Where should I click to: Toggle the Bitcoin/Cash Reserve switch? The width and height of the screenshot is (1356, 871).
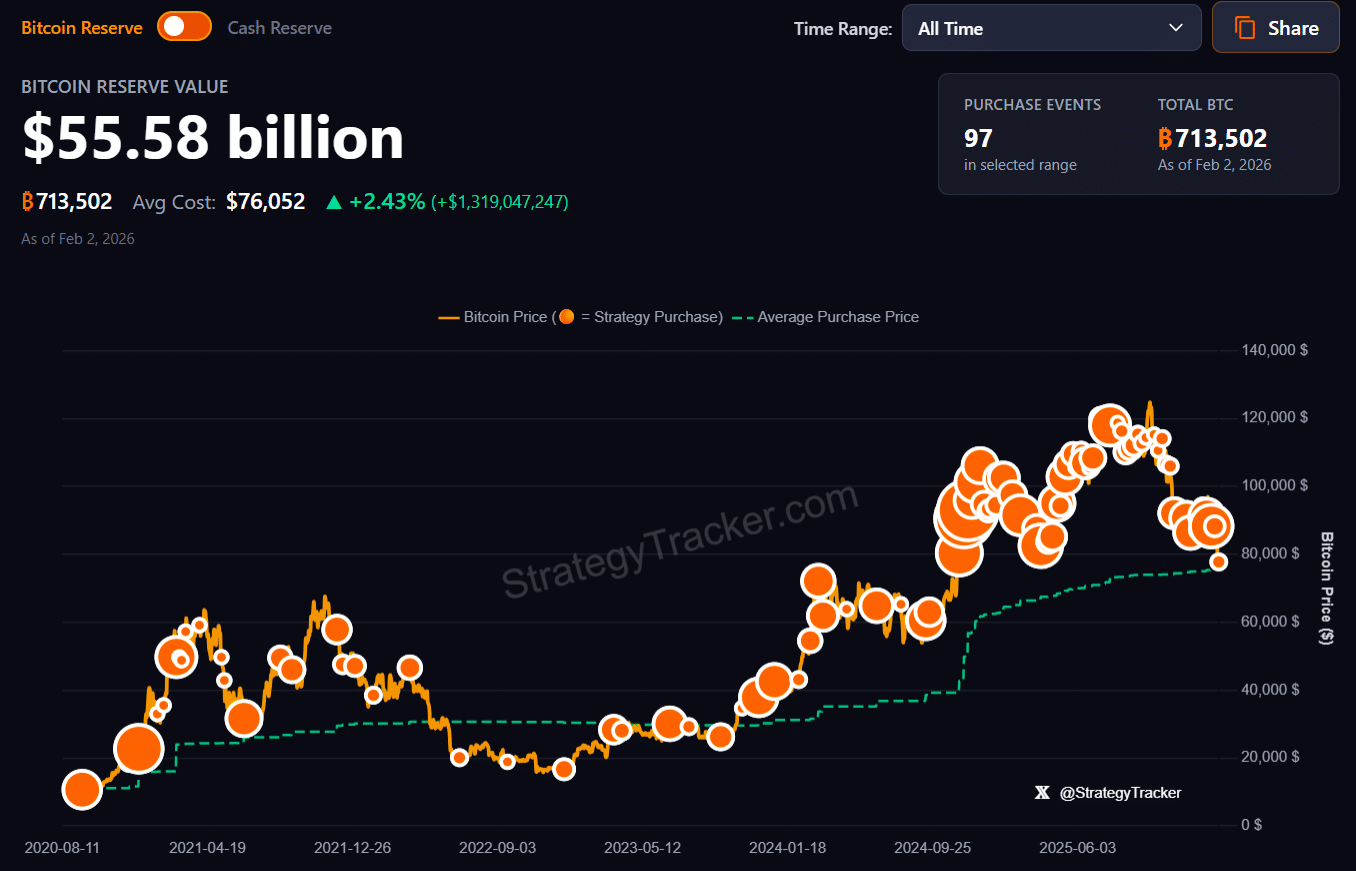point(185,27)
